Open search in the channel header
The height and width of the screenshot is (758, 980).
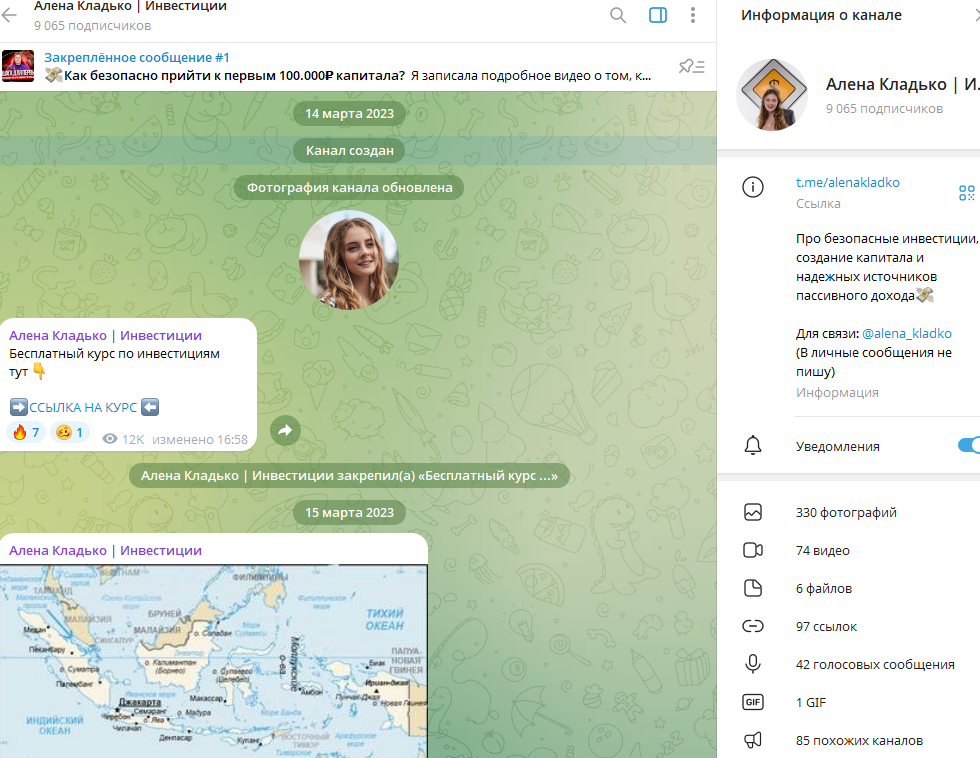(x=618, y=15)
